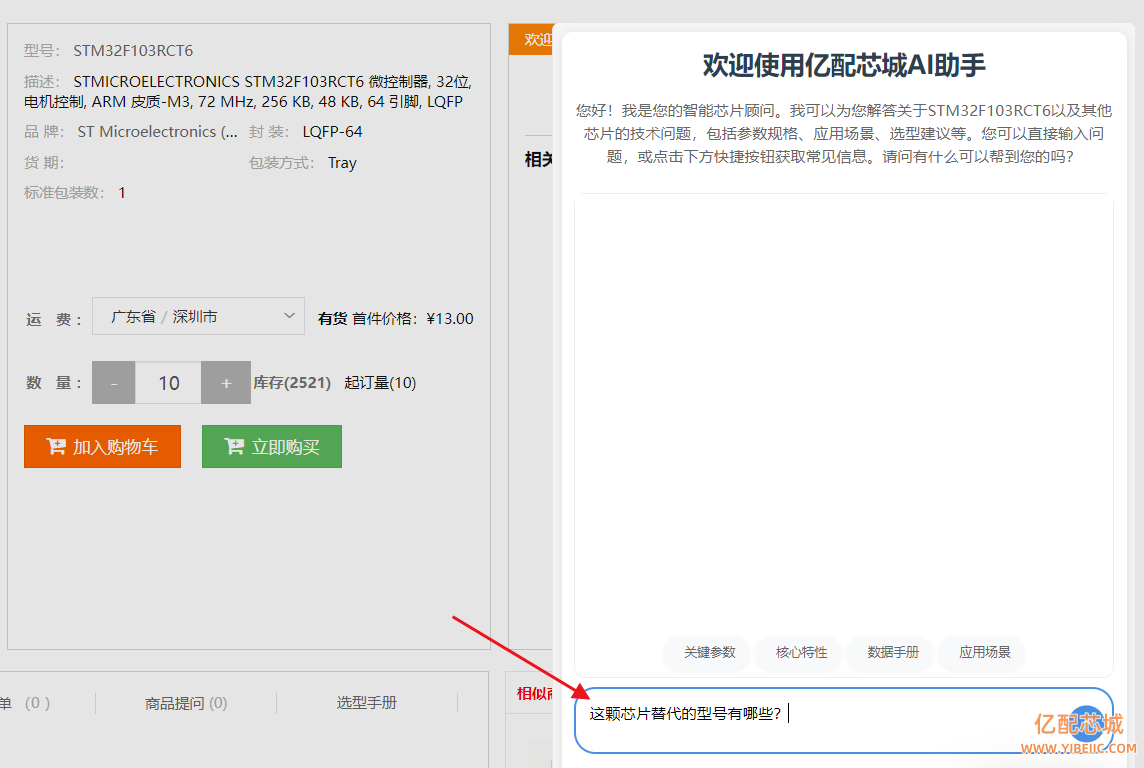Click the orange 欢迎 tab behind the chat
1144x768 pixels.
pos(533,39)
